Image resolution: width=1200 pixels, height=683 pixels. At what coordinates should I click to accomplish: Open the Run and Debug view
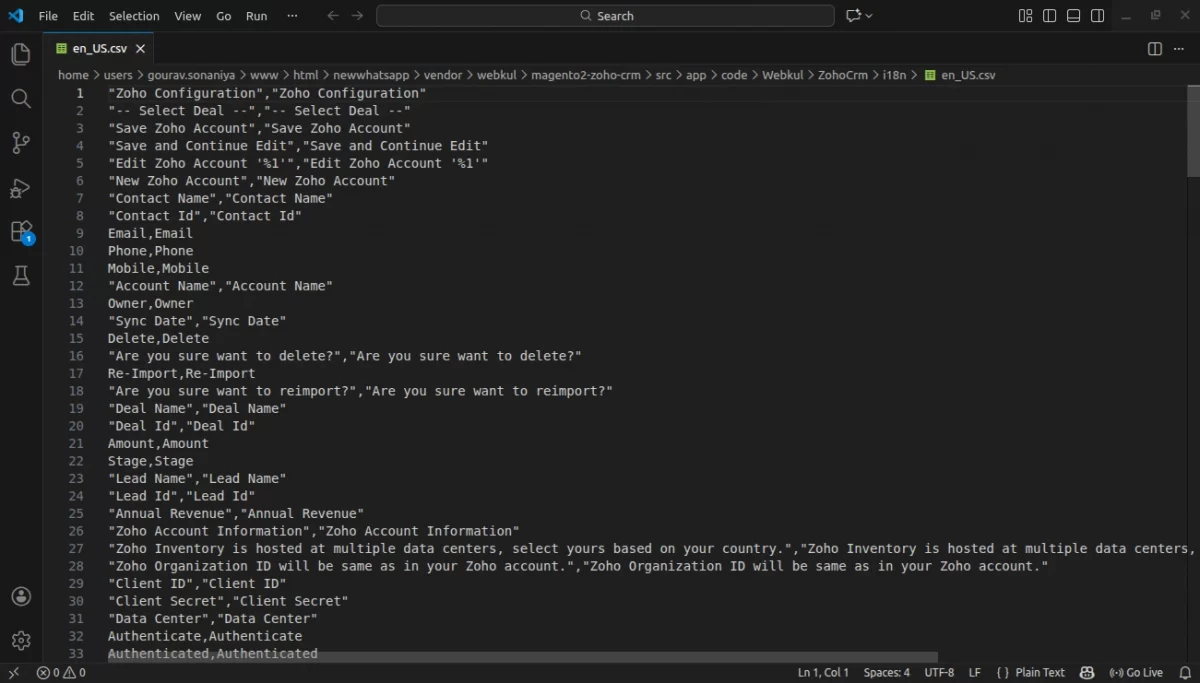[x=21, y=188]
